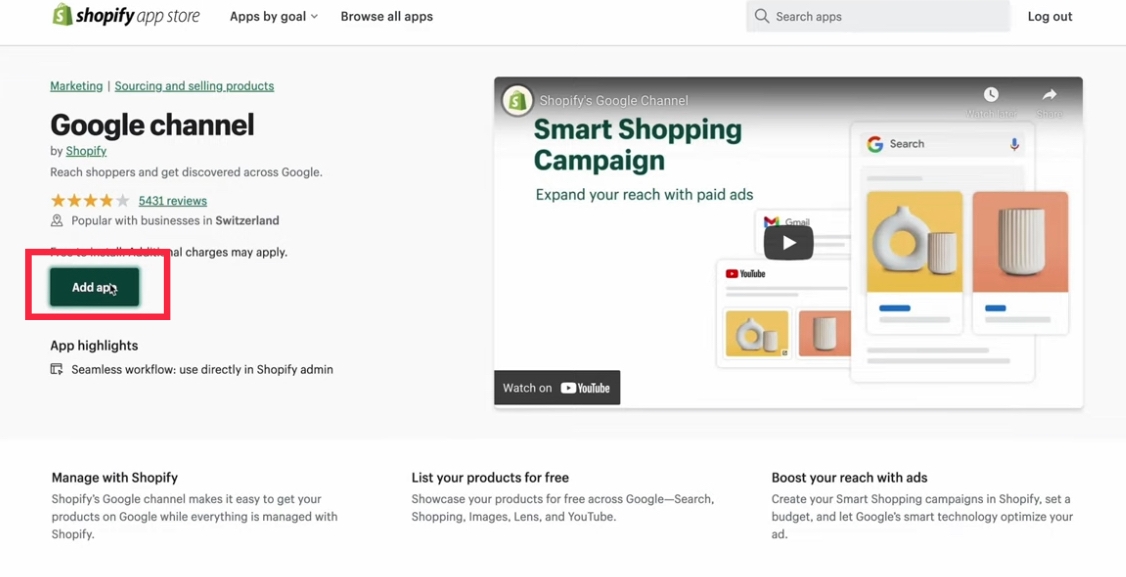Click the Share arrow icon
Screen dimensions: 1126x577
tap(1049, 94)
